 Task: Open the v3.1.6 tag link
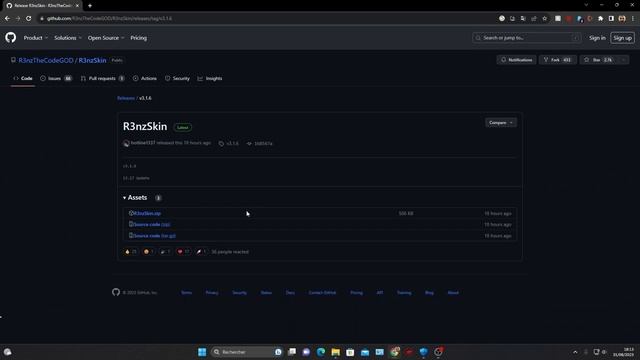(229, 143)
